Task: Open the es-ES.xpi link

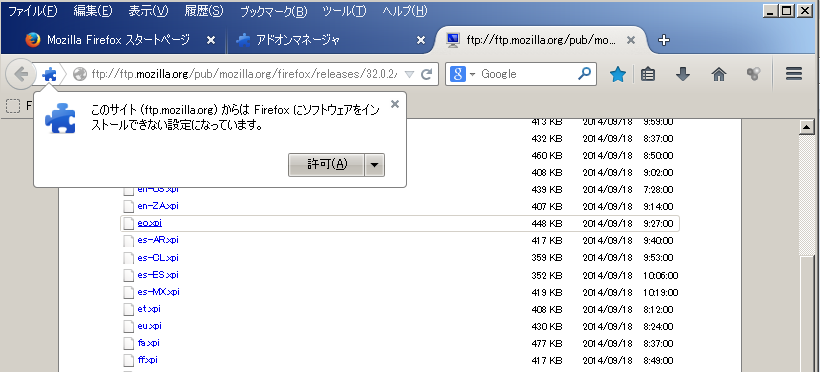Action: pos(158,275)
